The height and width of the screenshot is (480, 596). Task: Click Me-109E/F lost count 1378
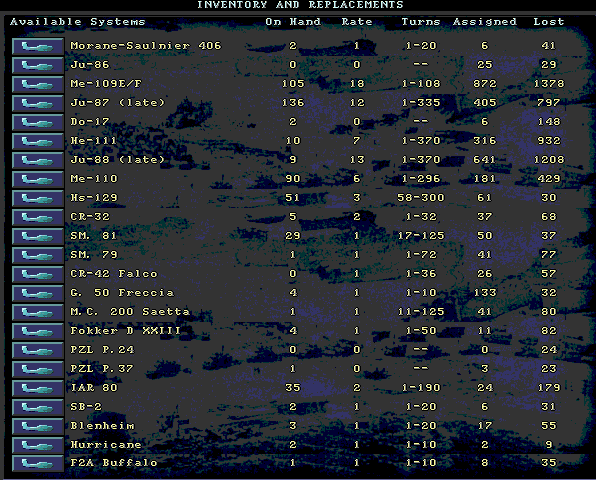549,84
